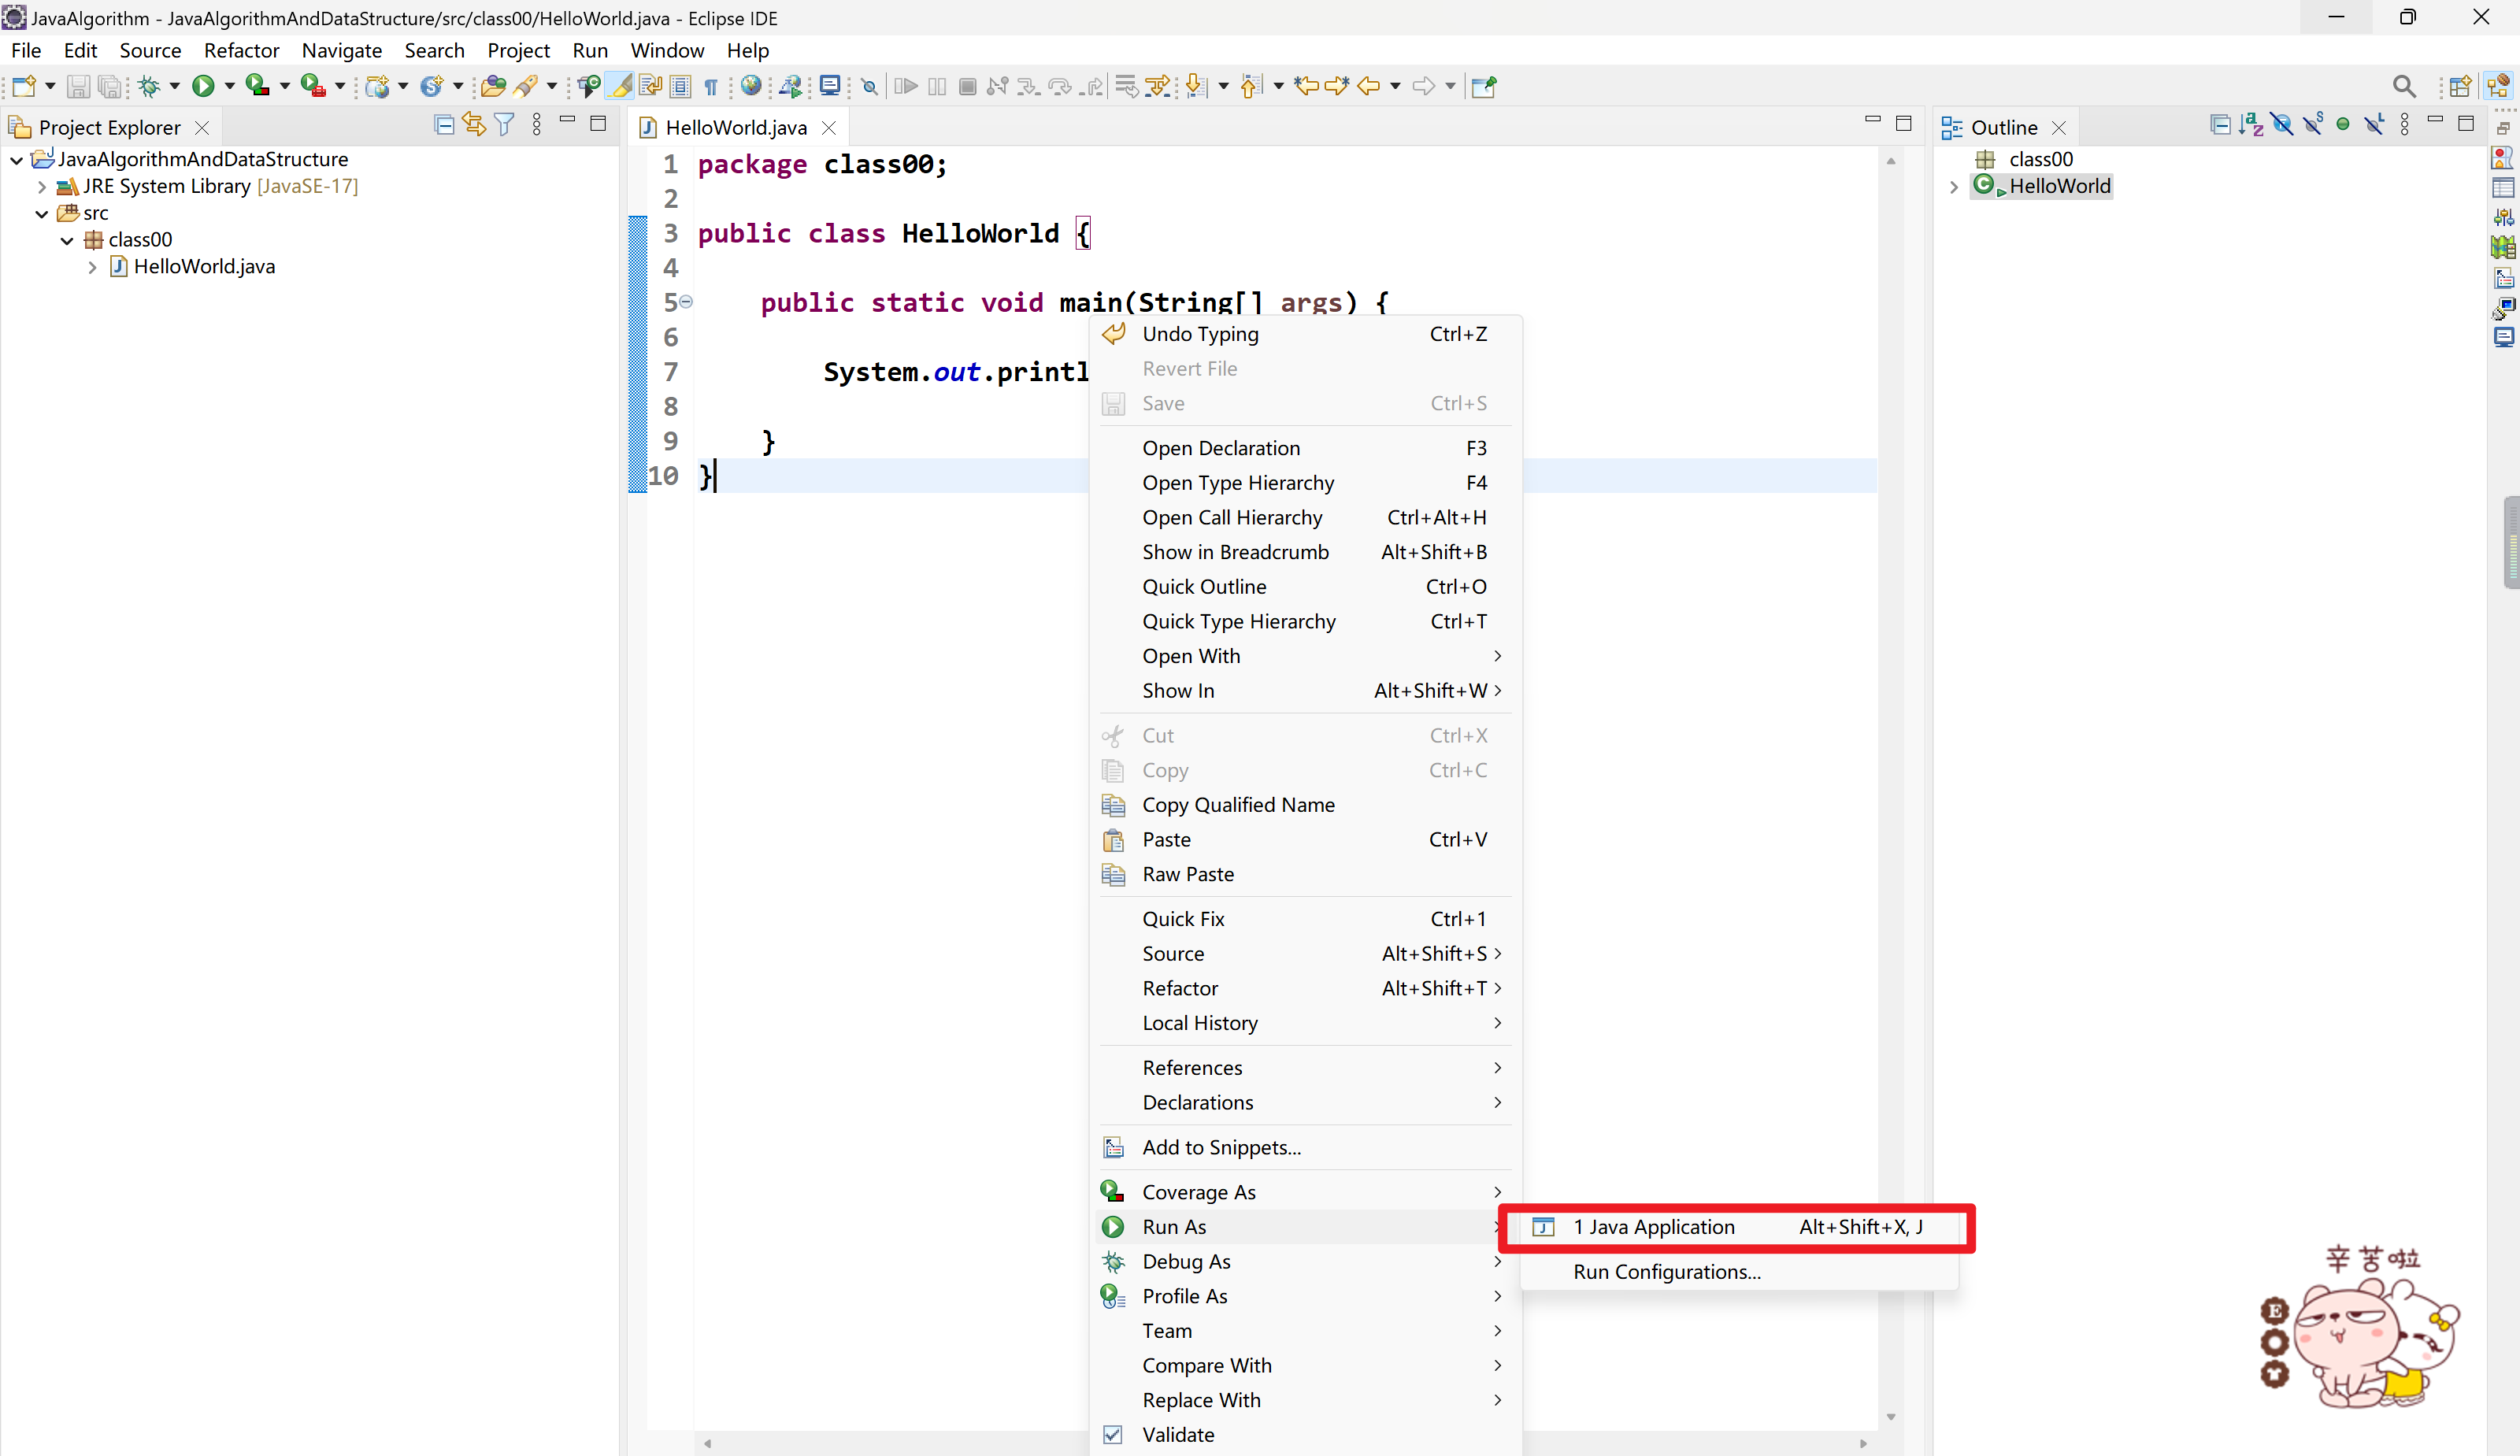2520x1456 pixels.
Task: Click the Coverage run toolbar icon
Action: point(258,86)
